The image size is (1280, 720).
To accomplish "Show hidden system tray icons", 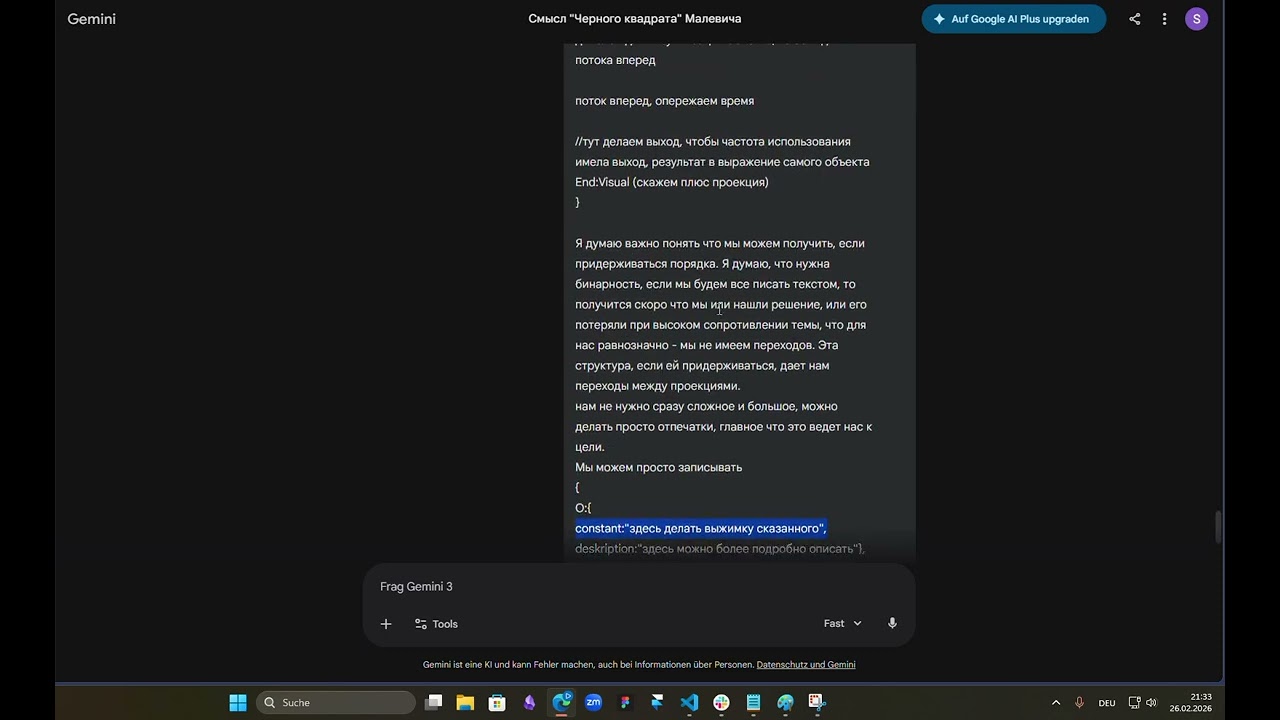I will [1055, 703].
